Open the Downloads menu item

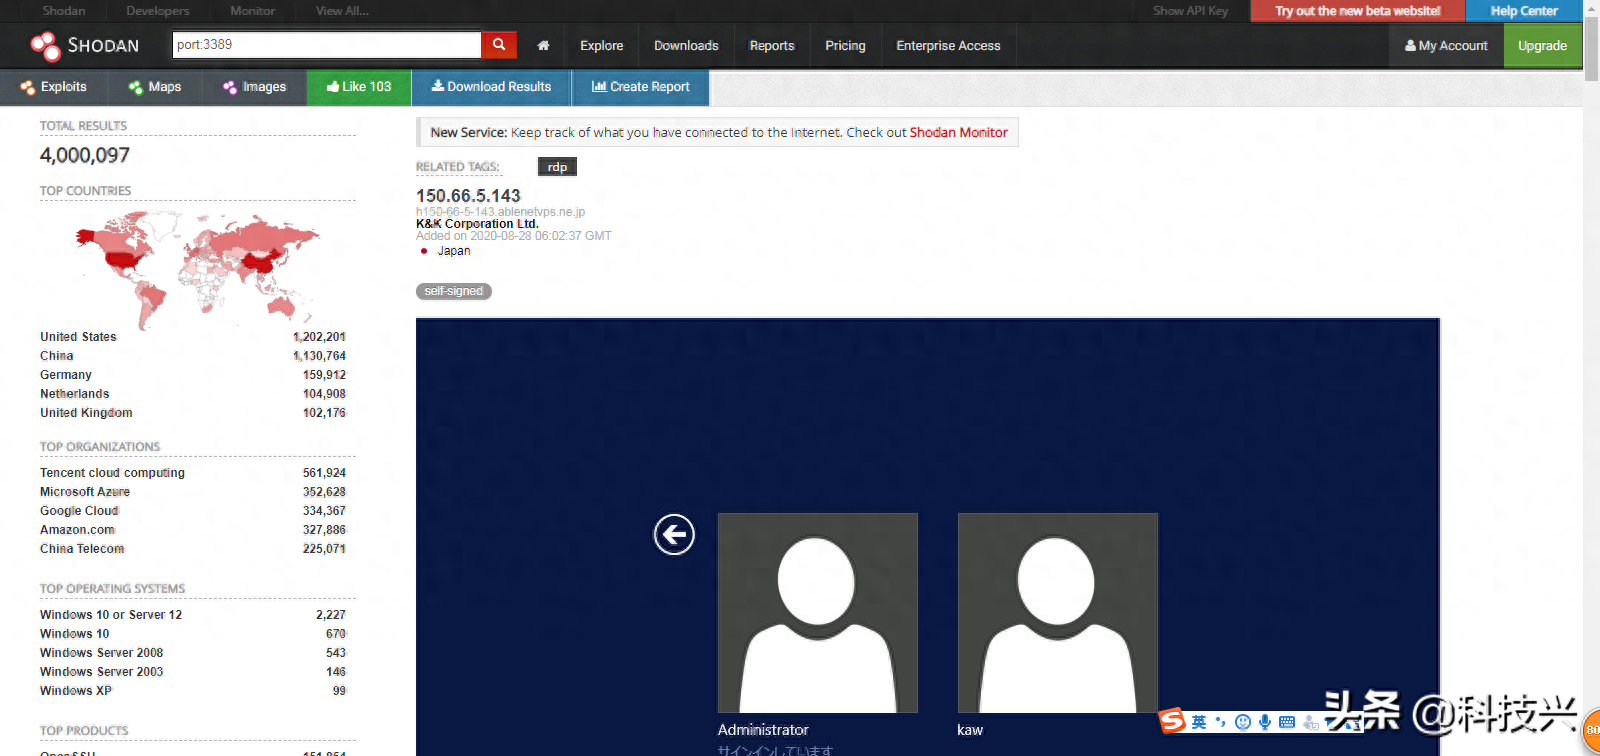[x=686, y=46]
